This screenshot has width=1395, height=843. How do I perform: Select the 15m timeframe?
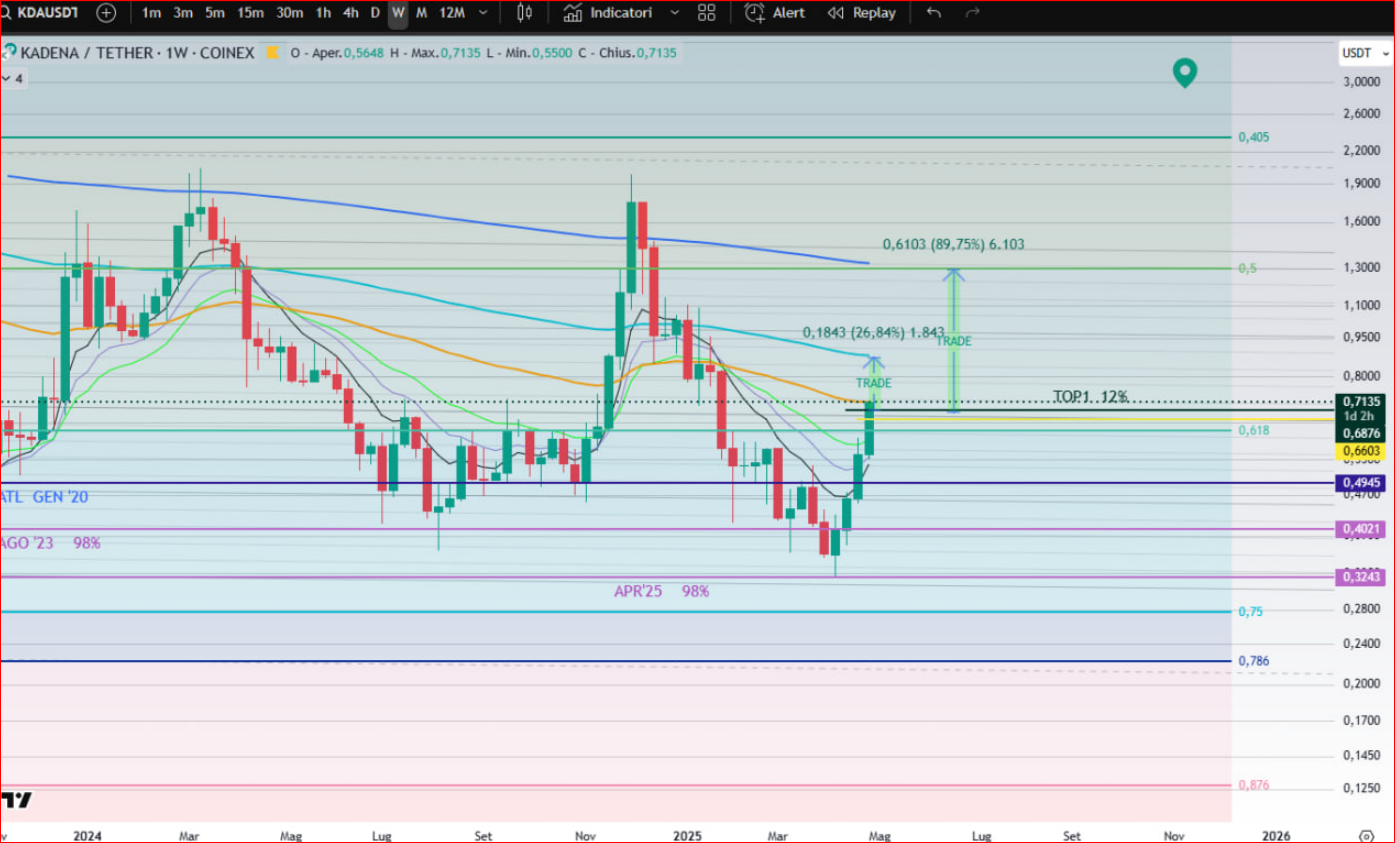click(x=250, y=13)
